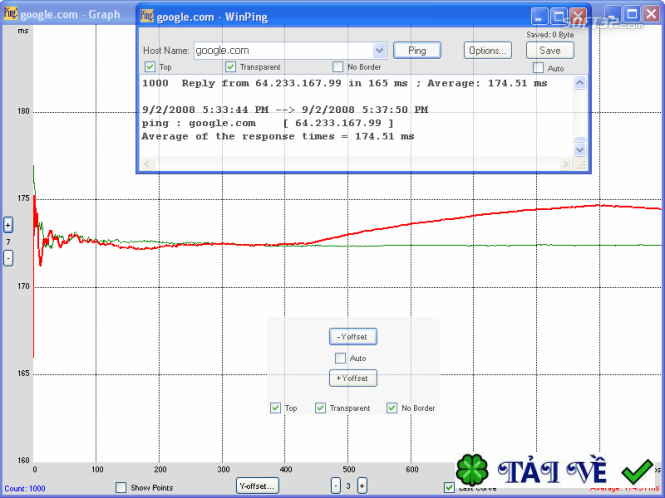Image resolution: width=665 pixels, height=498 pixels.
Task: Enable Auto save checkbox under Save
Action: pos(538,68)
